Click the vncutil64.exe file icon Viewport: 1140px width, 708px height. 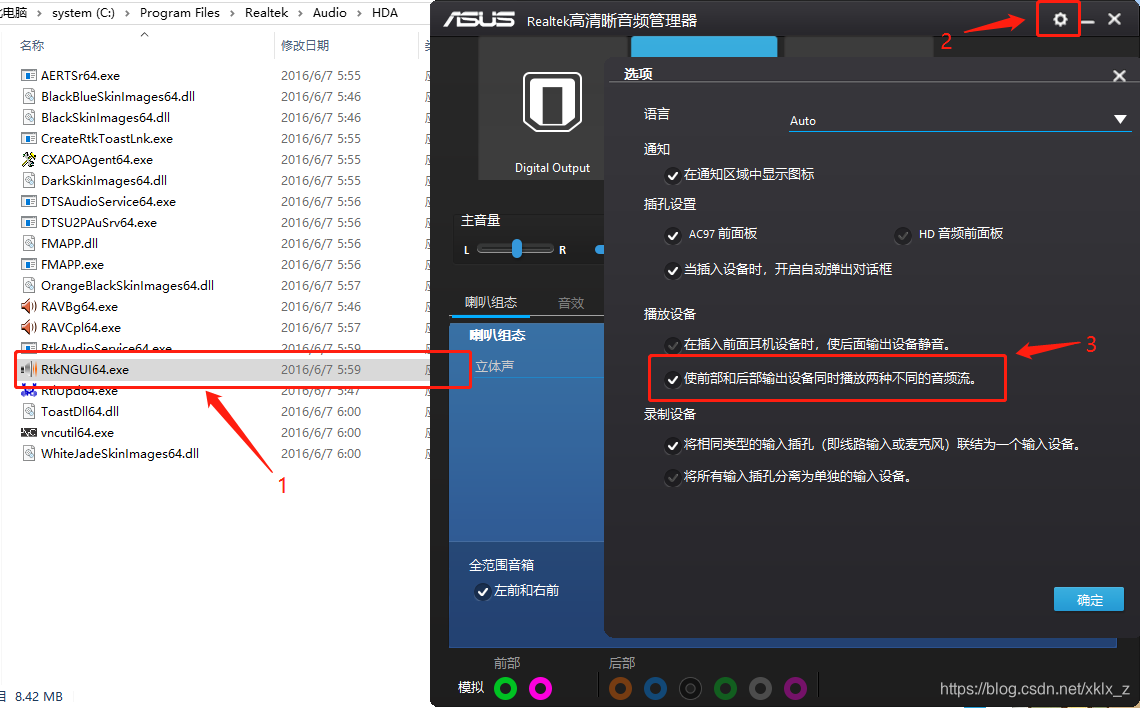[29, 433]
